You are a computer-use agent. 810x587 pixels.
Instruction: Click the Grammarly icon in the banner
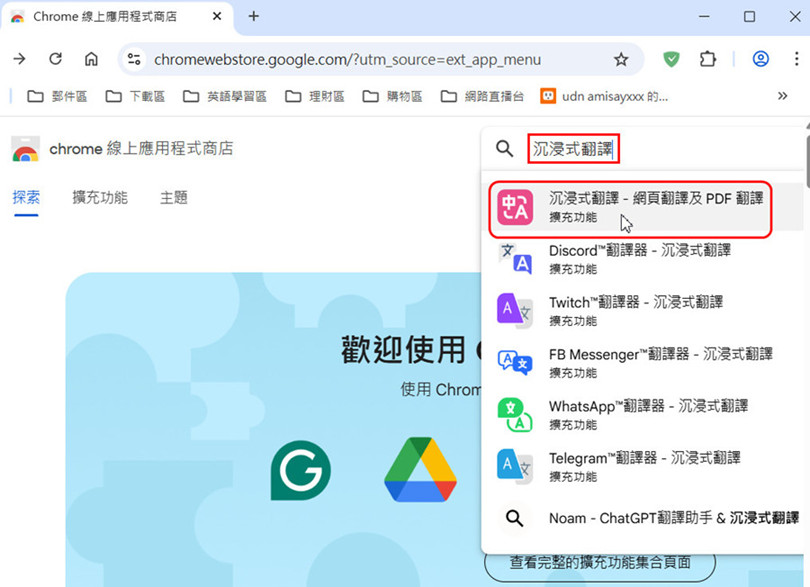[301, 470]
